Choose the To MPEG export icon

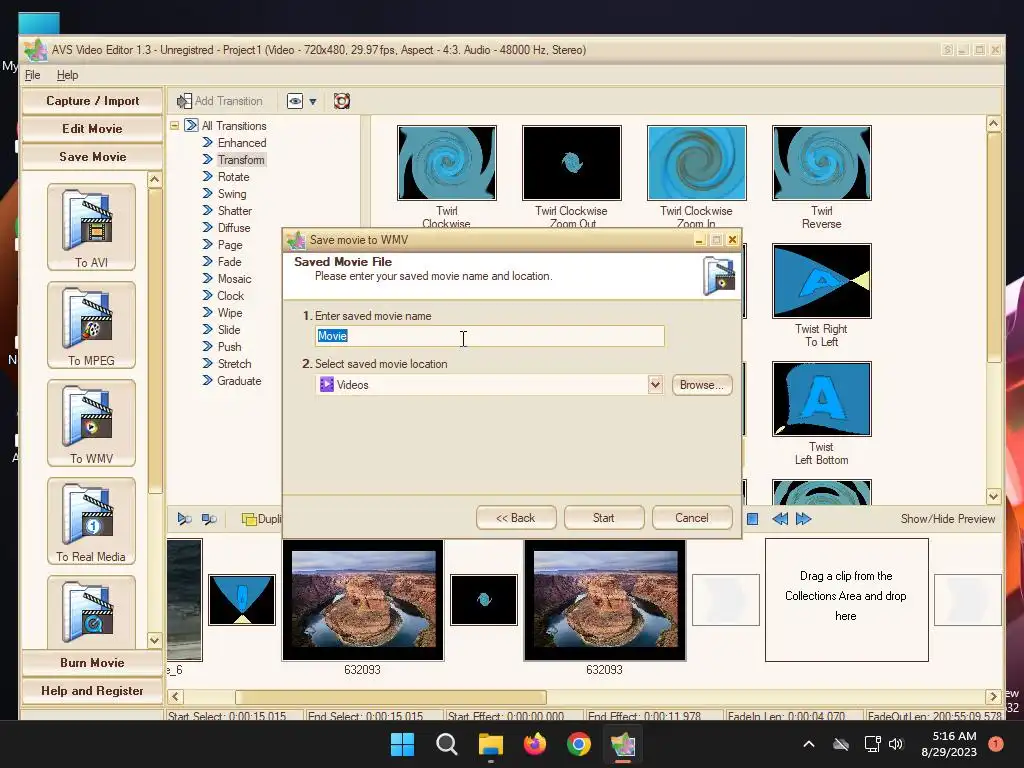click(91, 325)
